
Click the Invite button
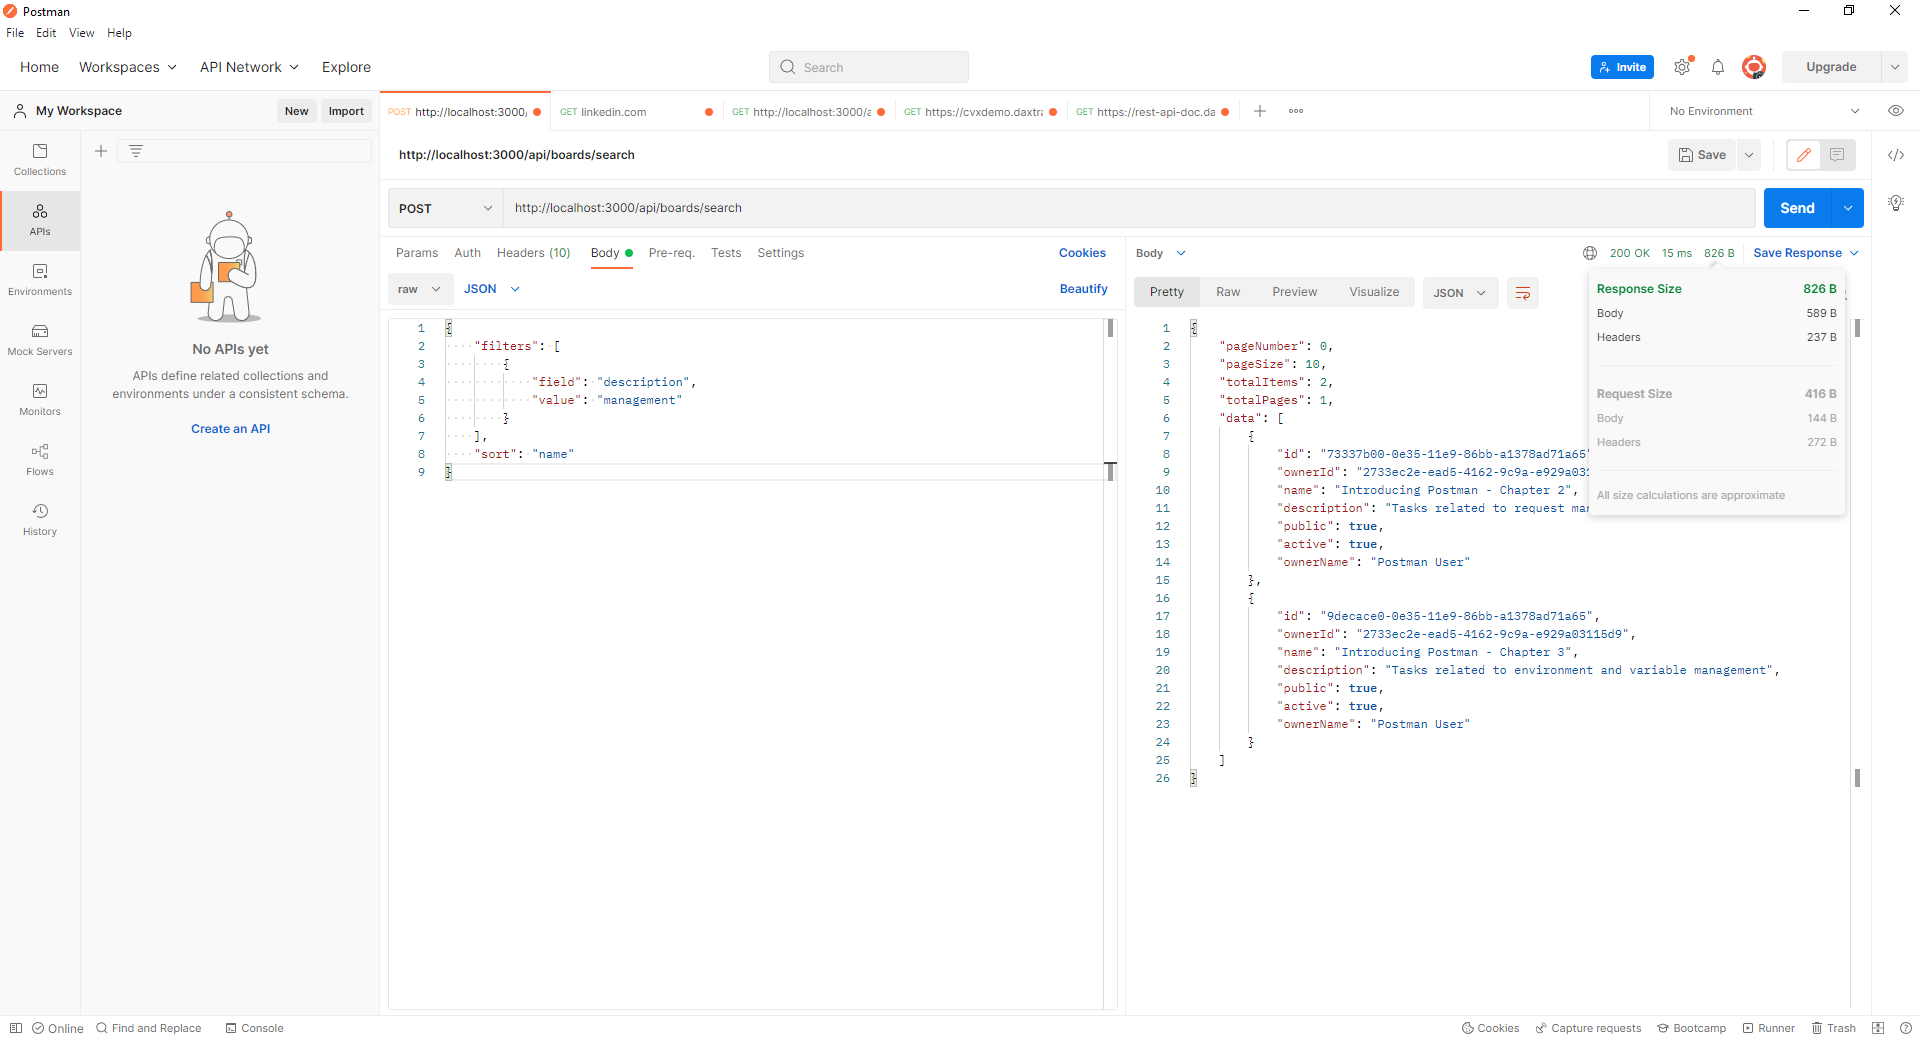click(x=1622, y=67)
